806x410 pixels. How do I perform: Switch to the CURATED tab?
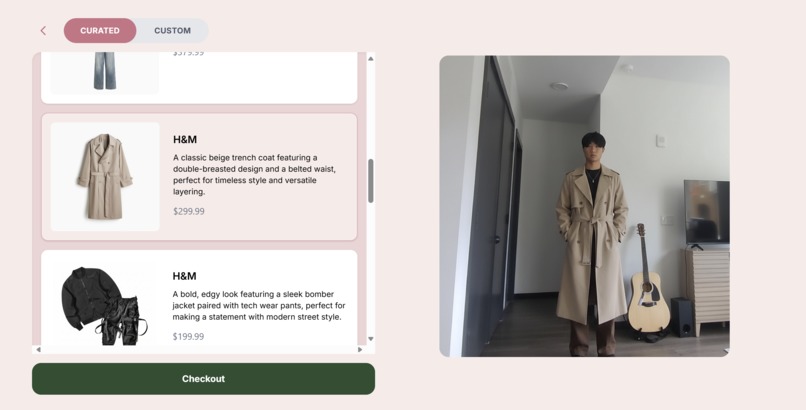point(100,30)
